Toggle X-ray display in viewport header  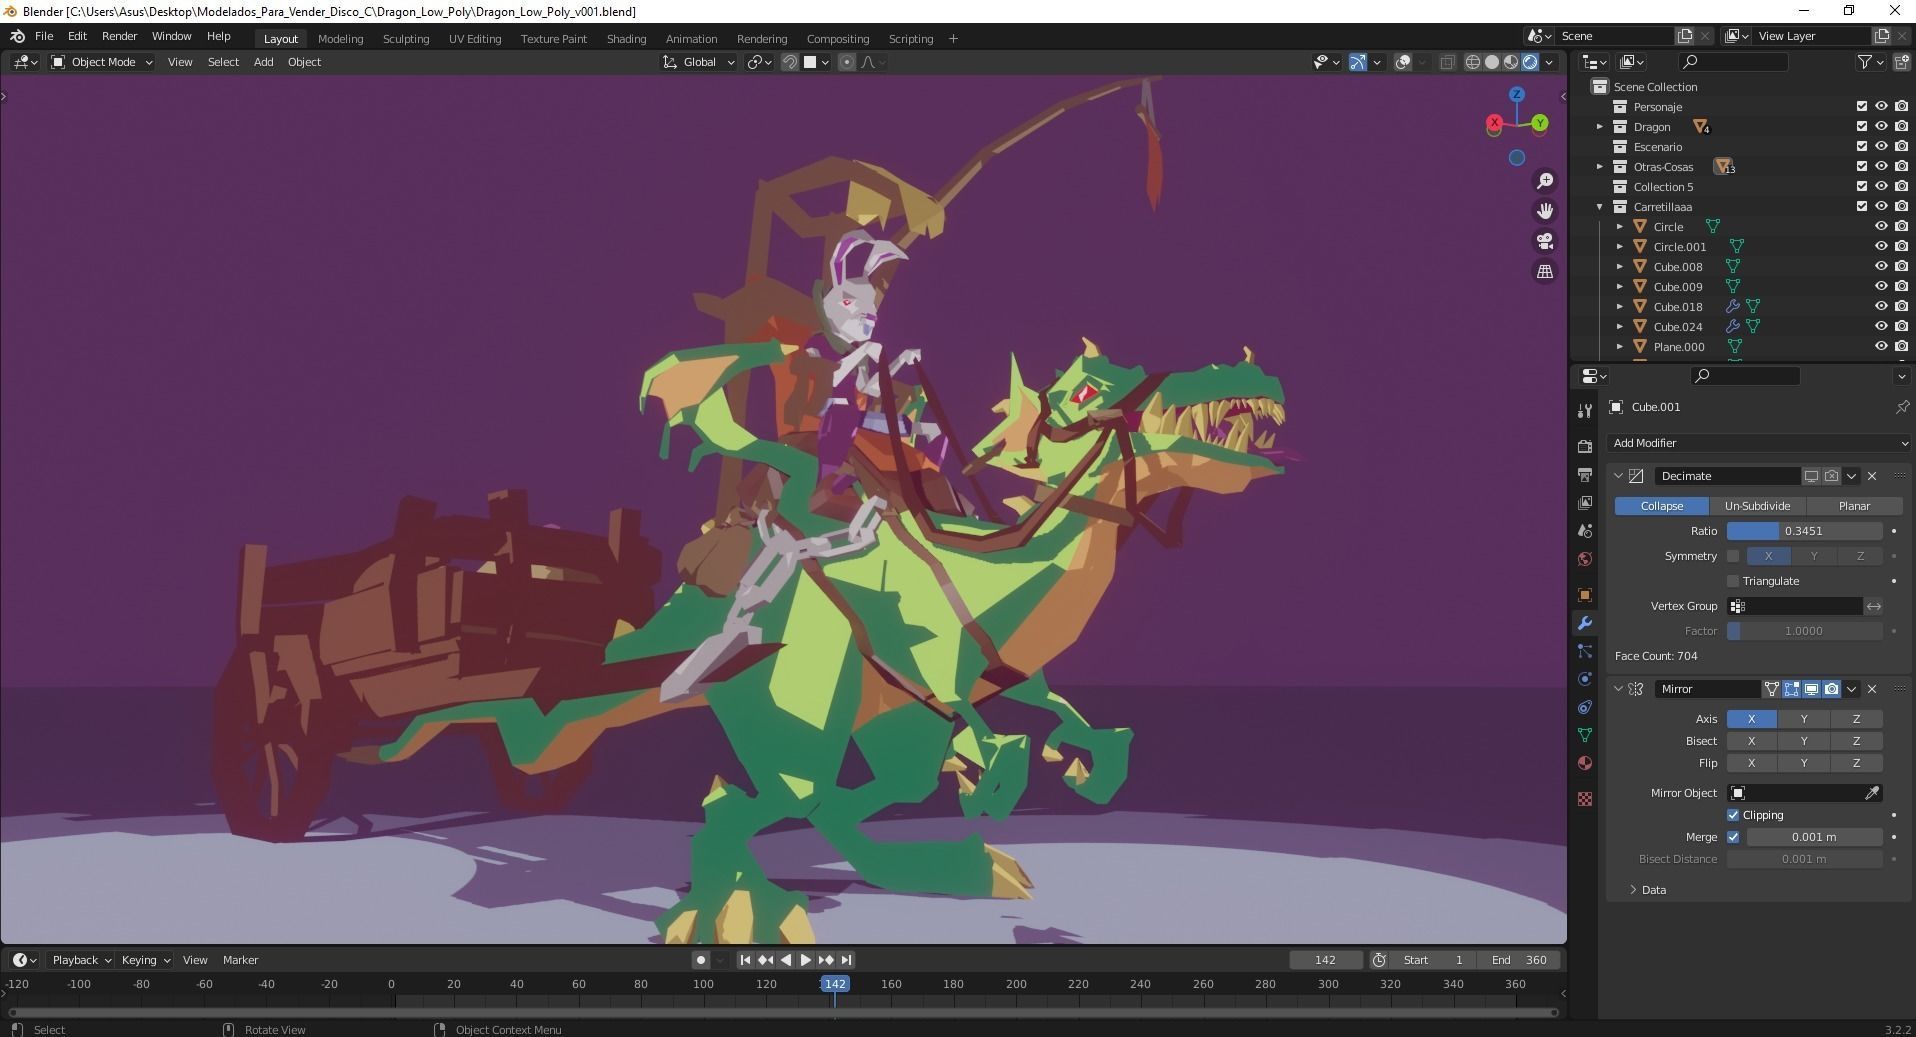point(1447,62)
